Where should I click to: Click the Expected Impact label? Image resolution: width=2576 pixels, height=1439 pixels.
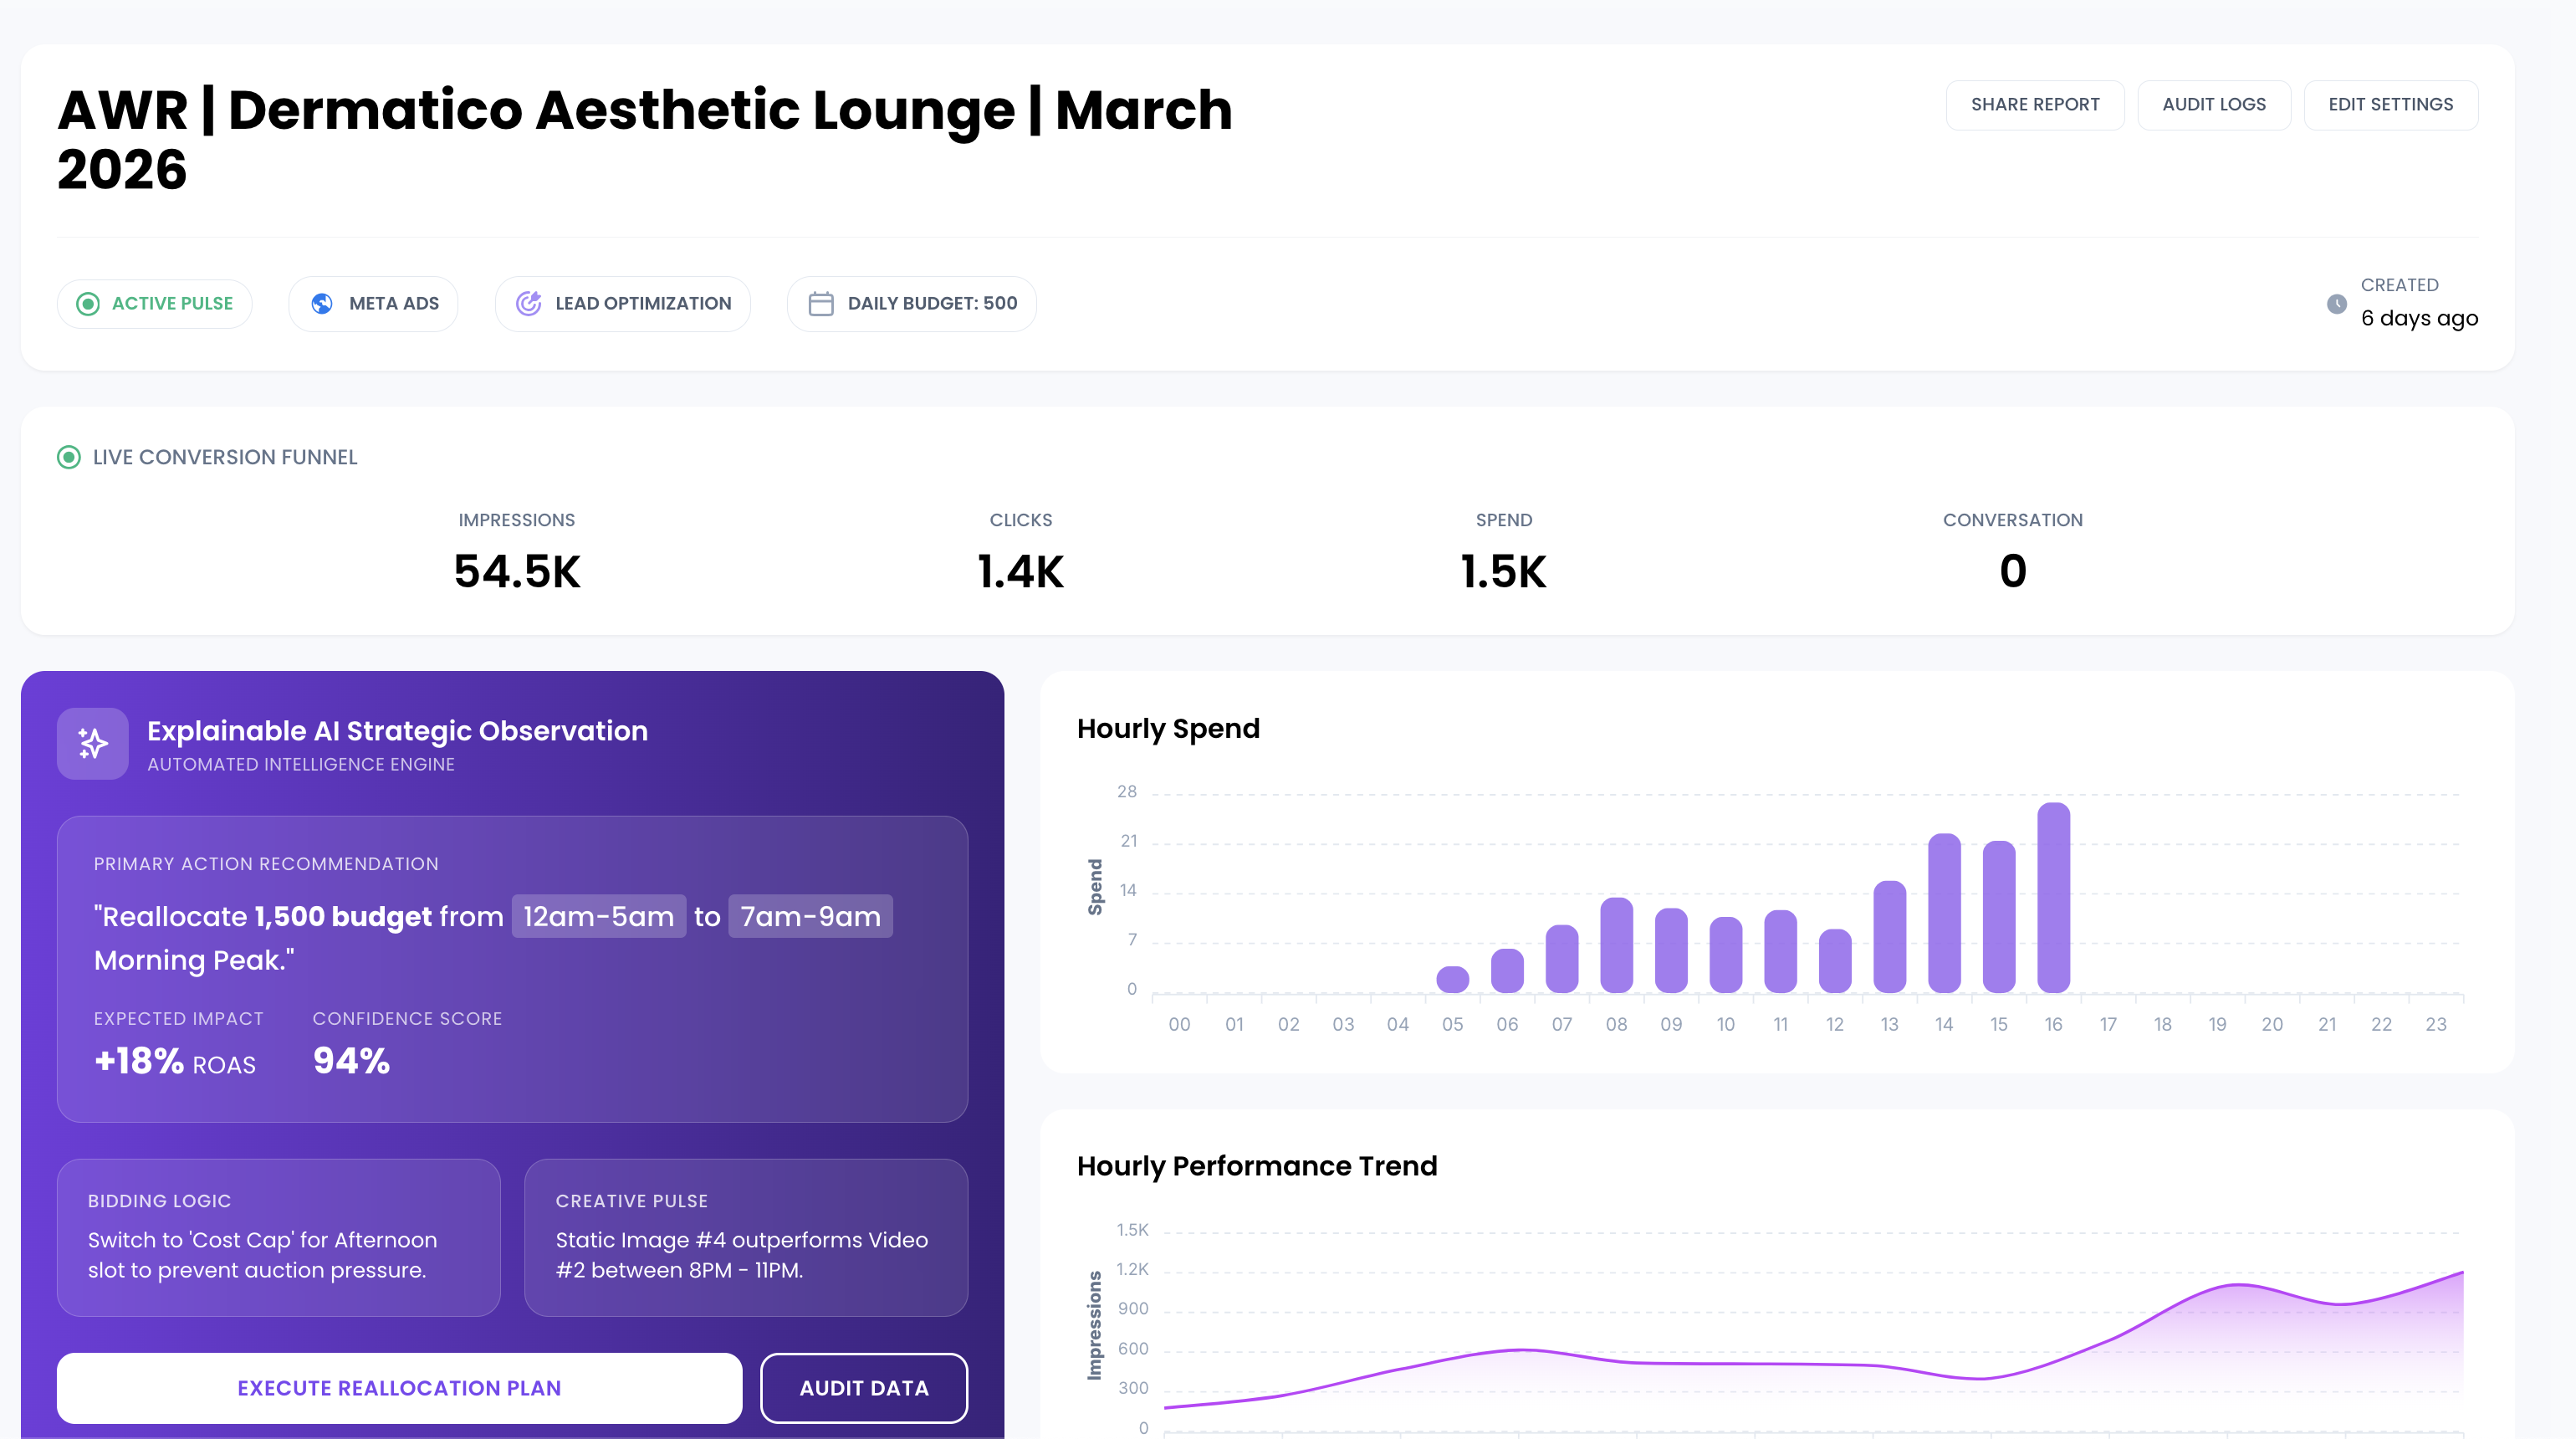pos(179,1019)
